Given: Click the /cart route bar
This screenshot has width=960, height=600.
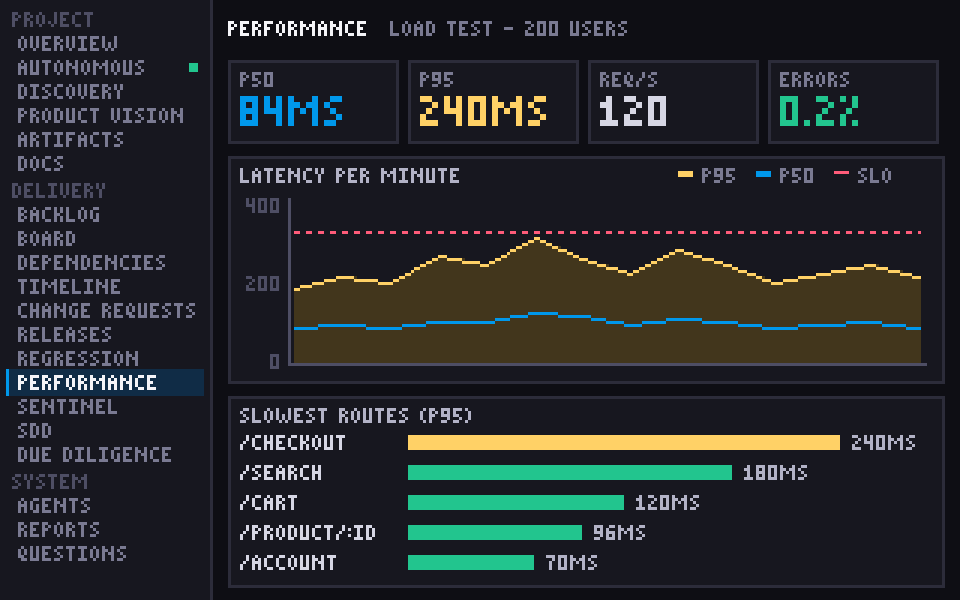Looking at the screenshot, I should pyautogui.click(x=516, y=503).
